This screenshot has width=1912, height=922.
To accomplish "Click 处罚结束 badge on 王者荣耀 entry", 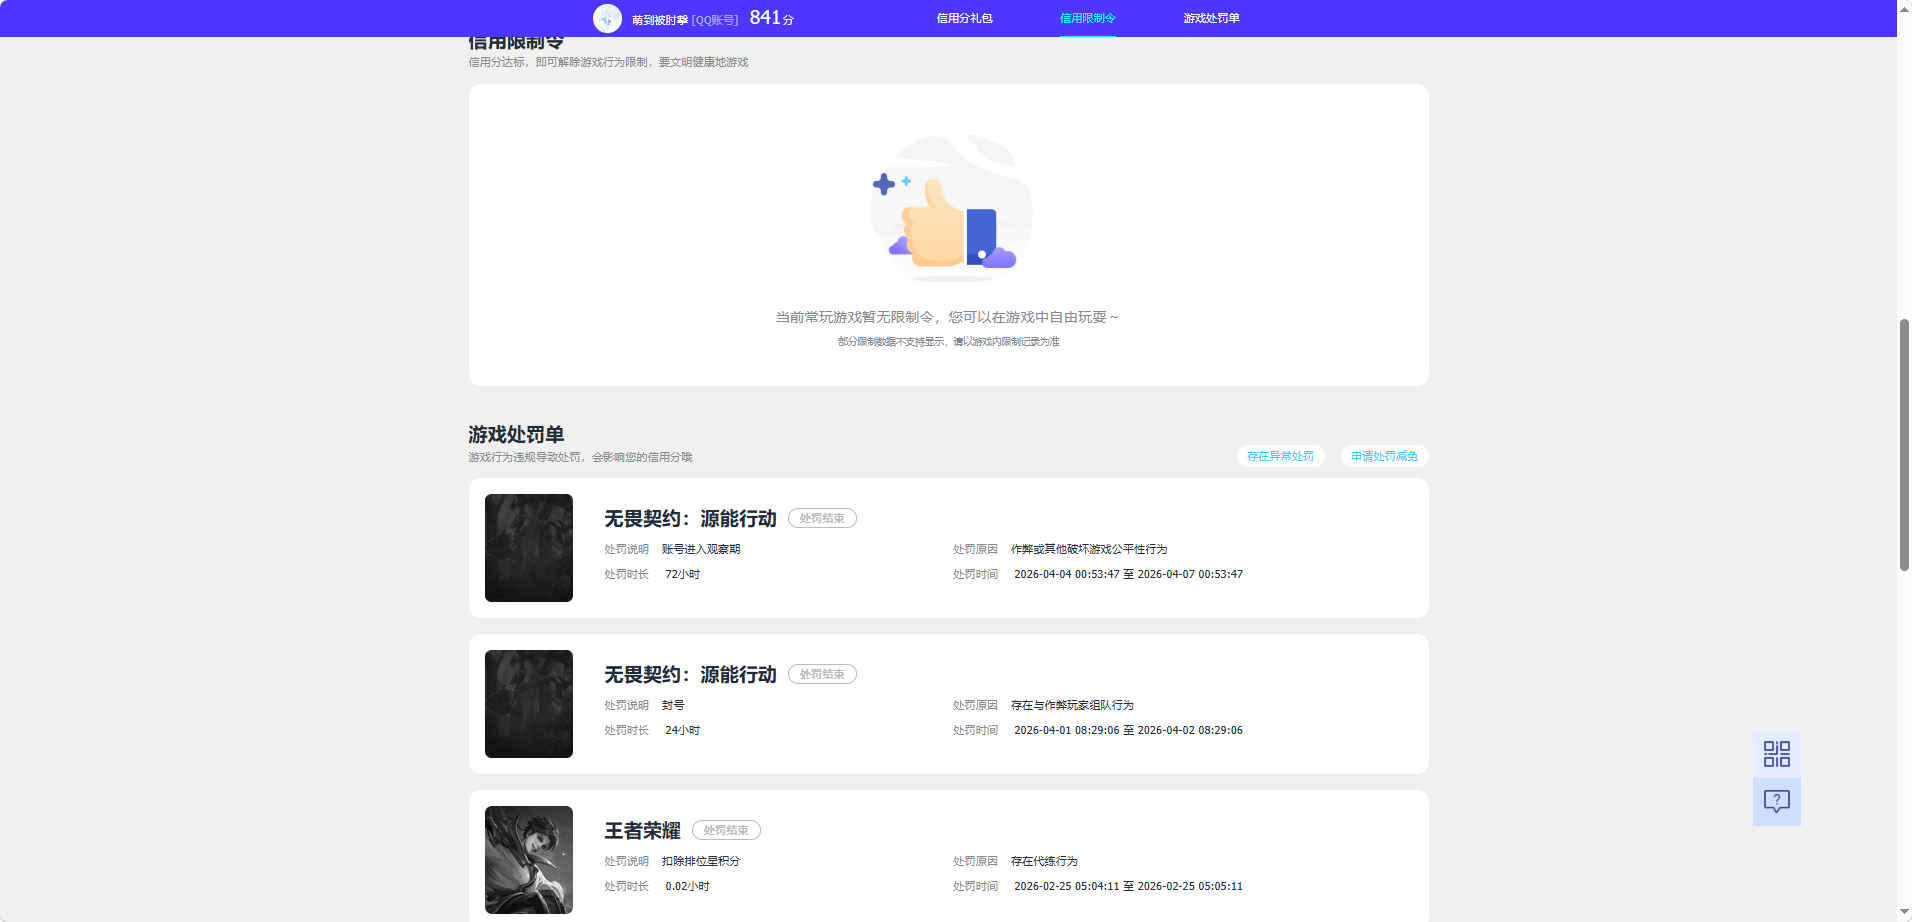I will point(726,830).
